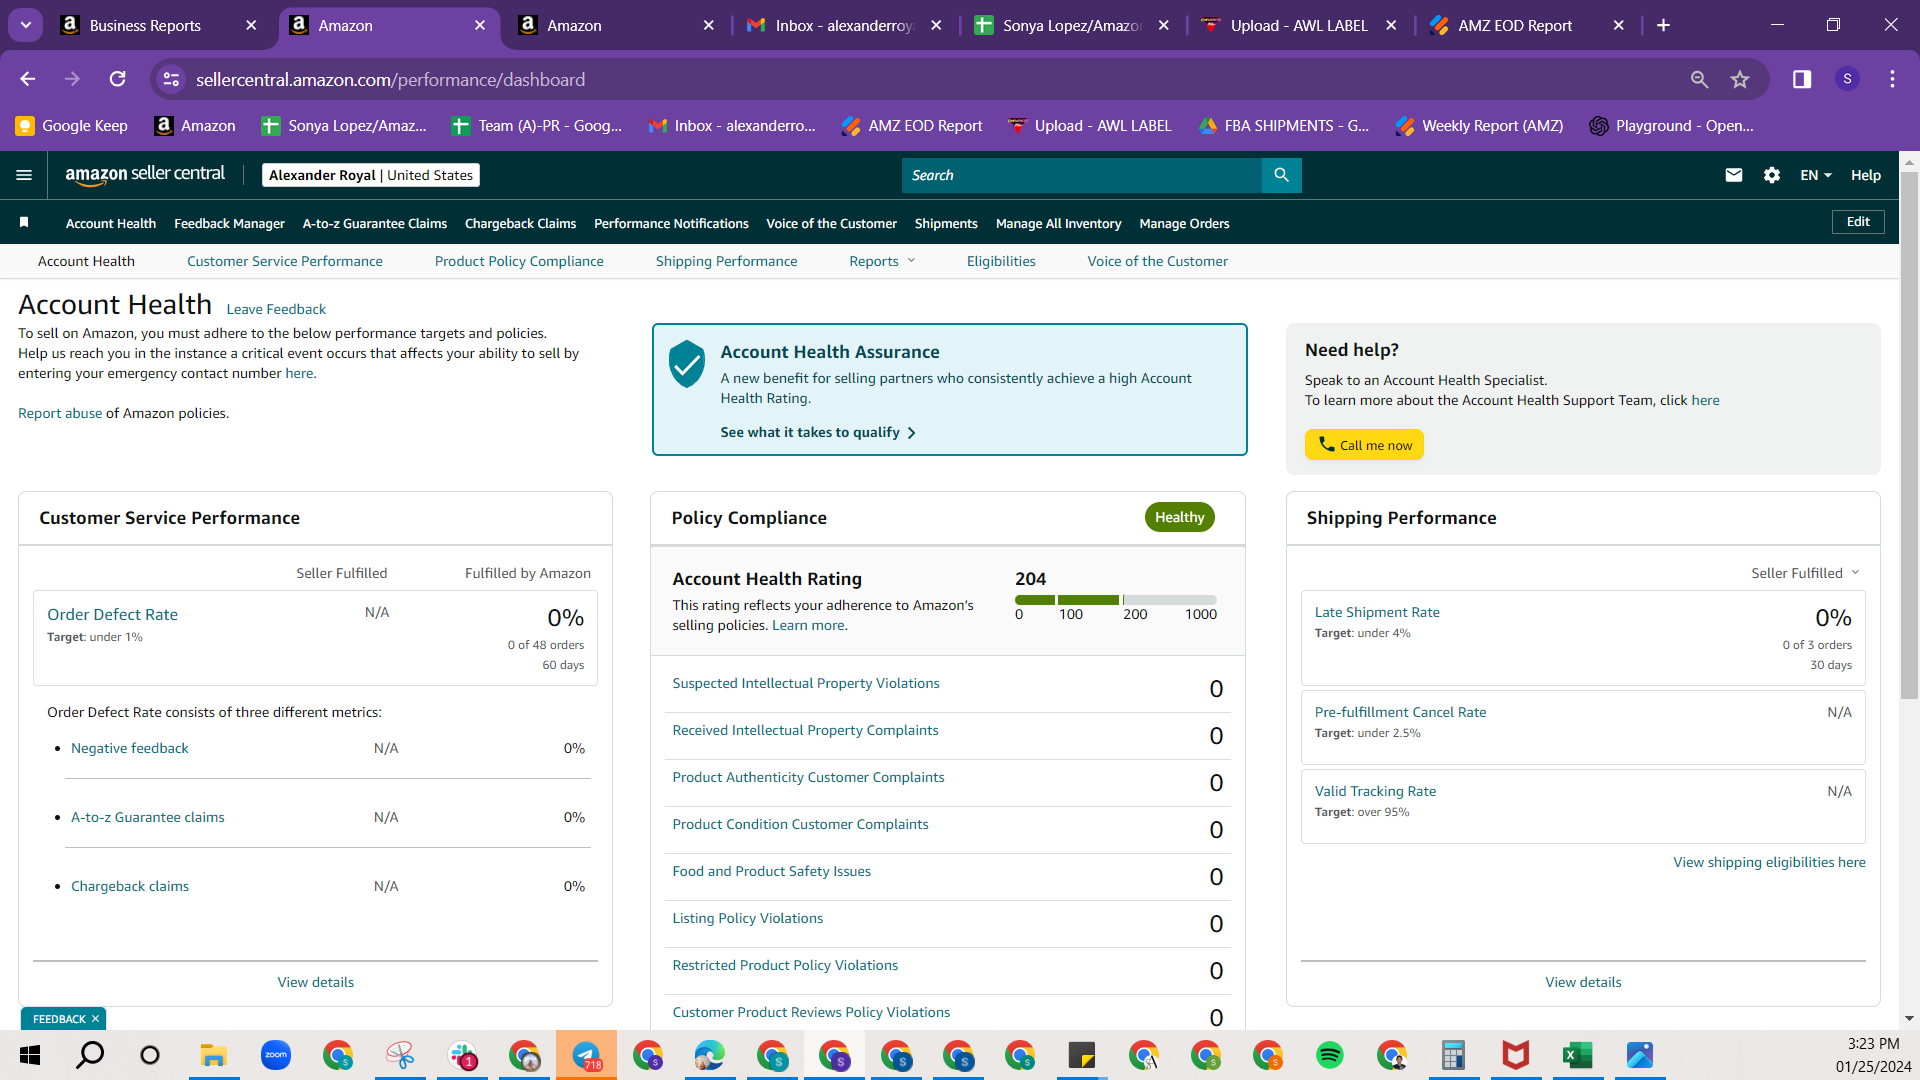Switch to the Business Reports browser tab

(x=146, y=25)
